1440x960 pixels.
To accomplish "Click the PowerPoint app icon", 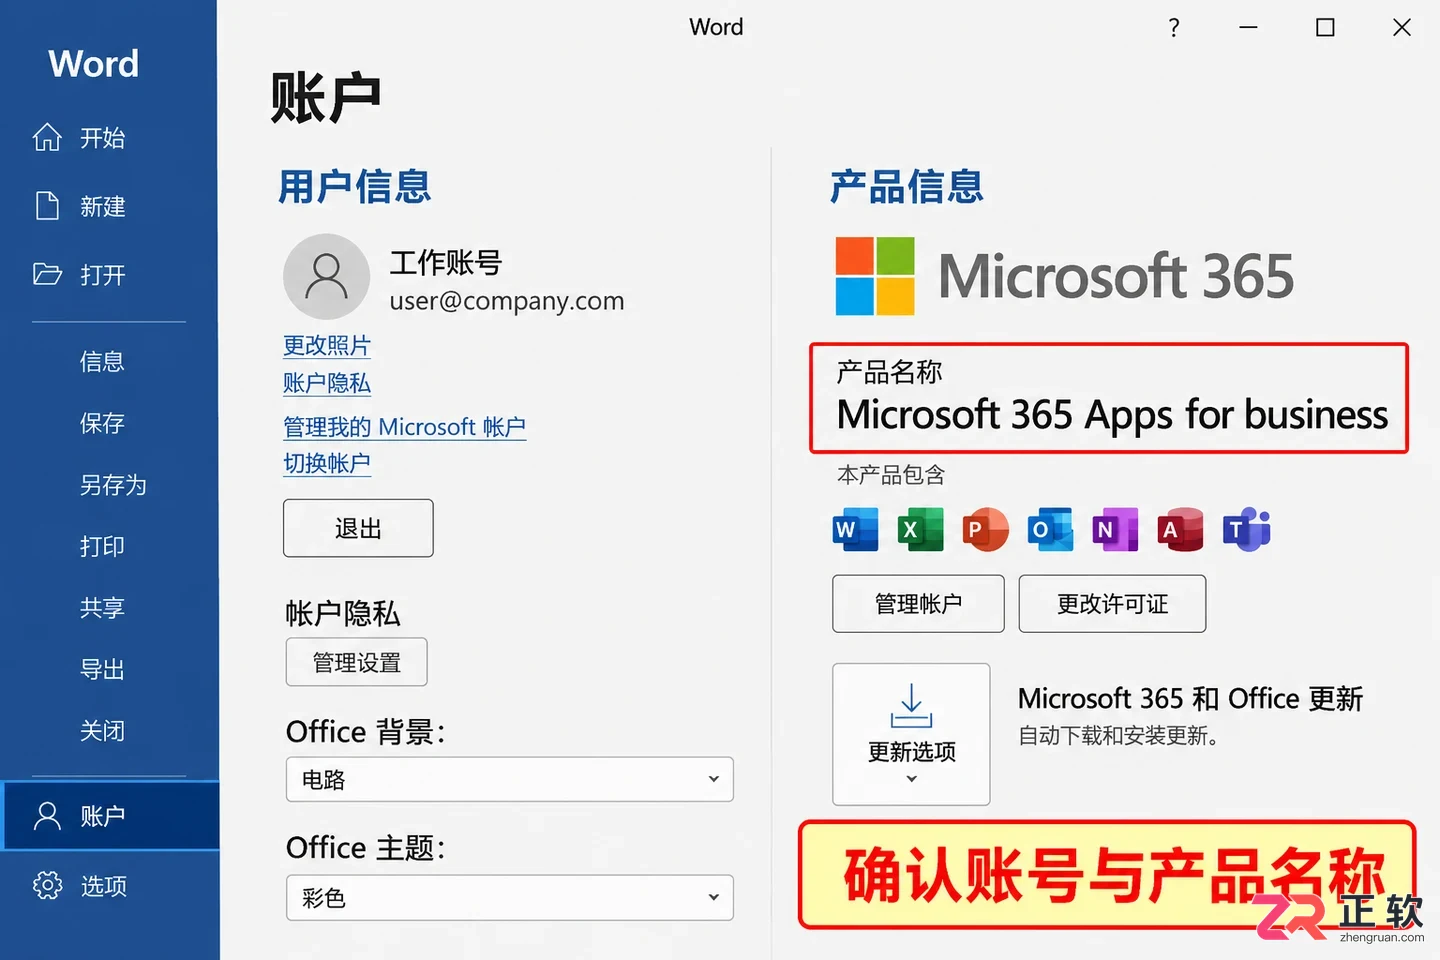I will (x=985, y=529).
